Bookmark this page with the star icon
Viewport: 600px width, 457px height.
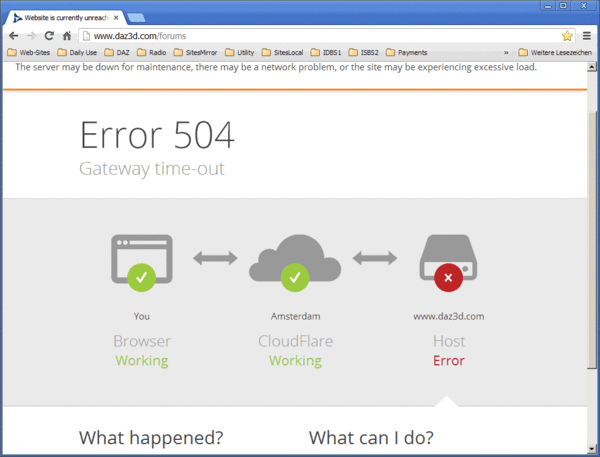point(567,36)
